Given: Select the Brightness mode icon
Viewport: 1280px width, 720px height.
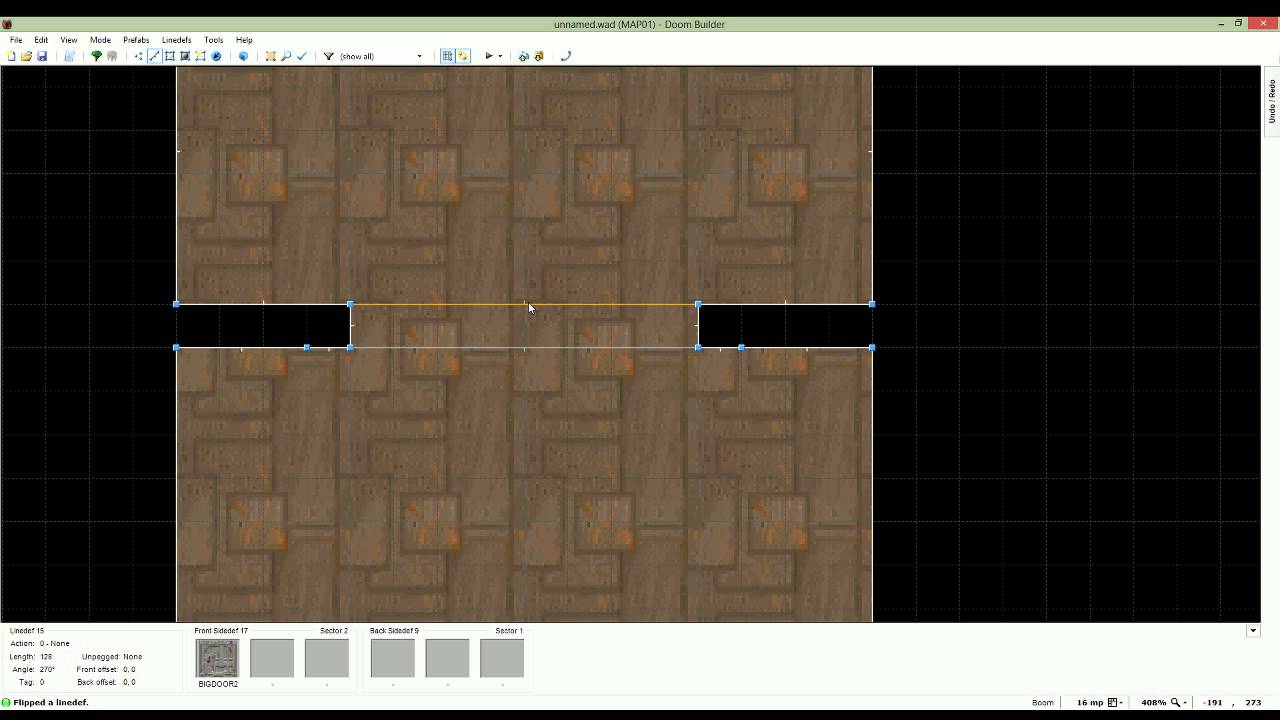Looking at the screenshot, I should [184, 56].
